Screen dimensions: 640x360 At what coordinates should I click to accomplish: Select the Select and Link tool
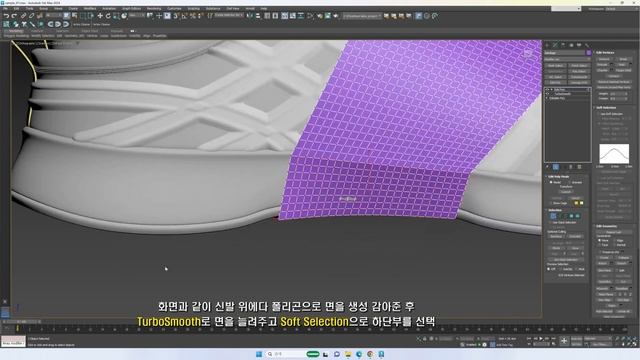23,16
